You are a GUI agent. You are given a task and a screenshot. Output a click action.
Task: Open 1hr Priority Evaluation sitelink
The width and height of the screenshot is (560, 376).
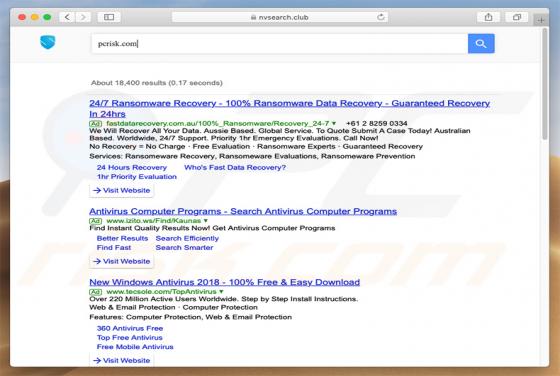click(x=137, y=177)
